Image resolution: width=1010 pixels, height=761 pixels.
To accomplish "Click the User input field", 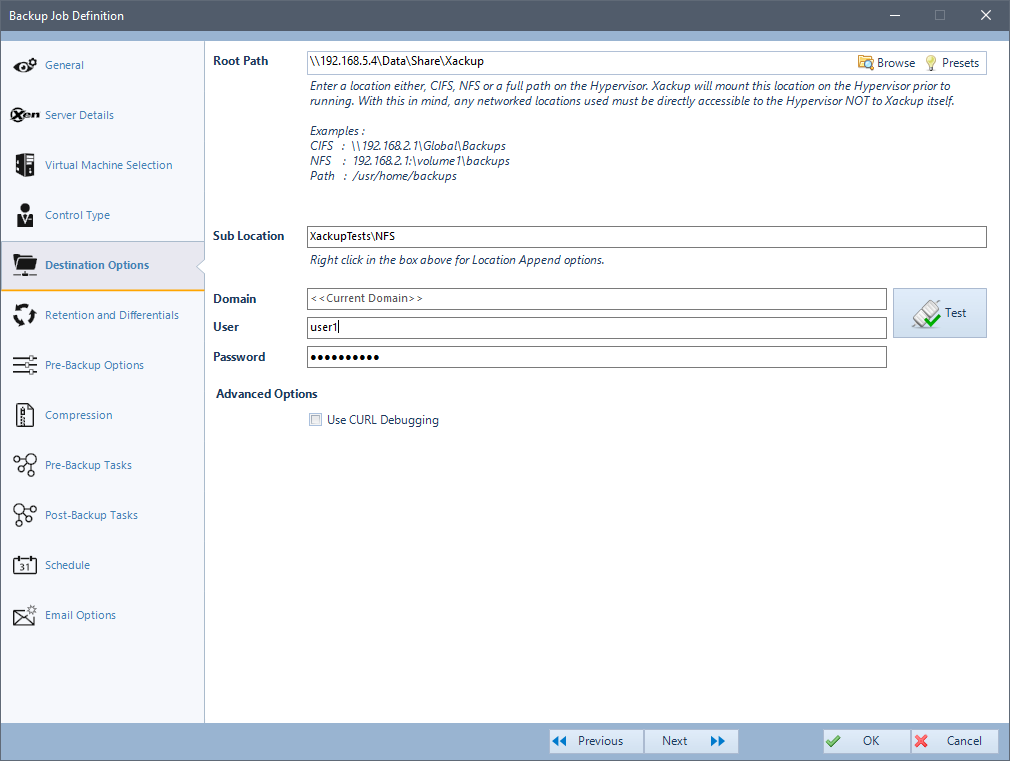I will [x=596, y=327].
